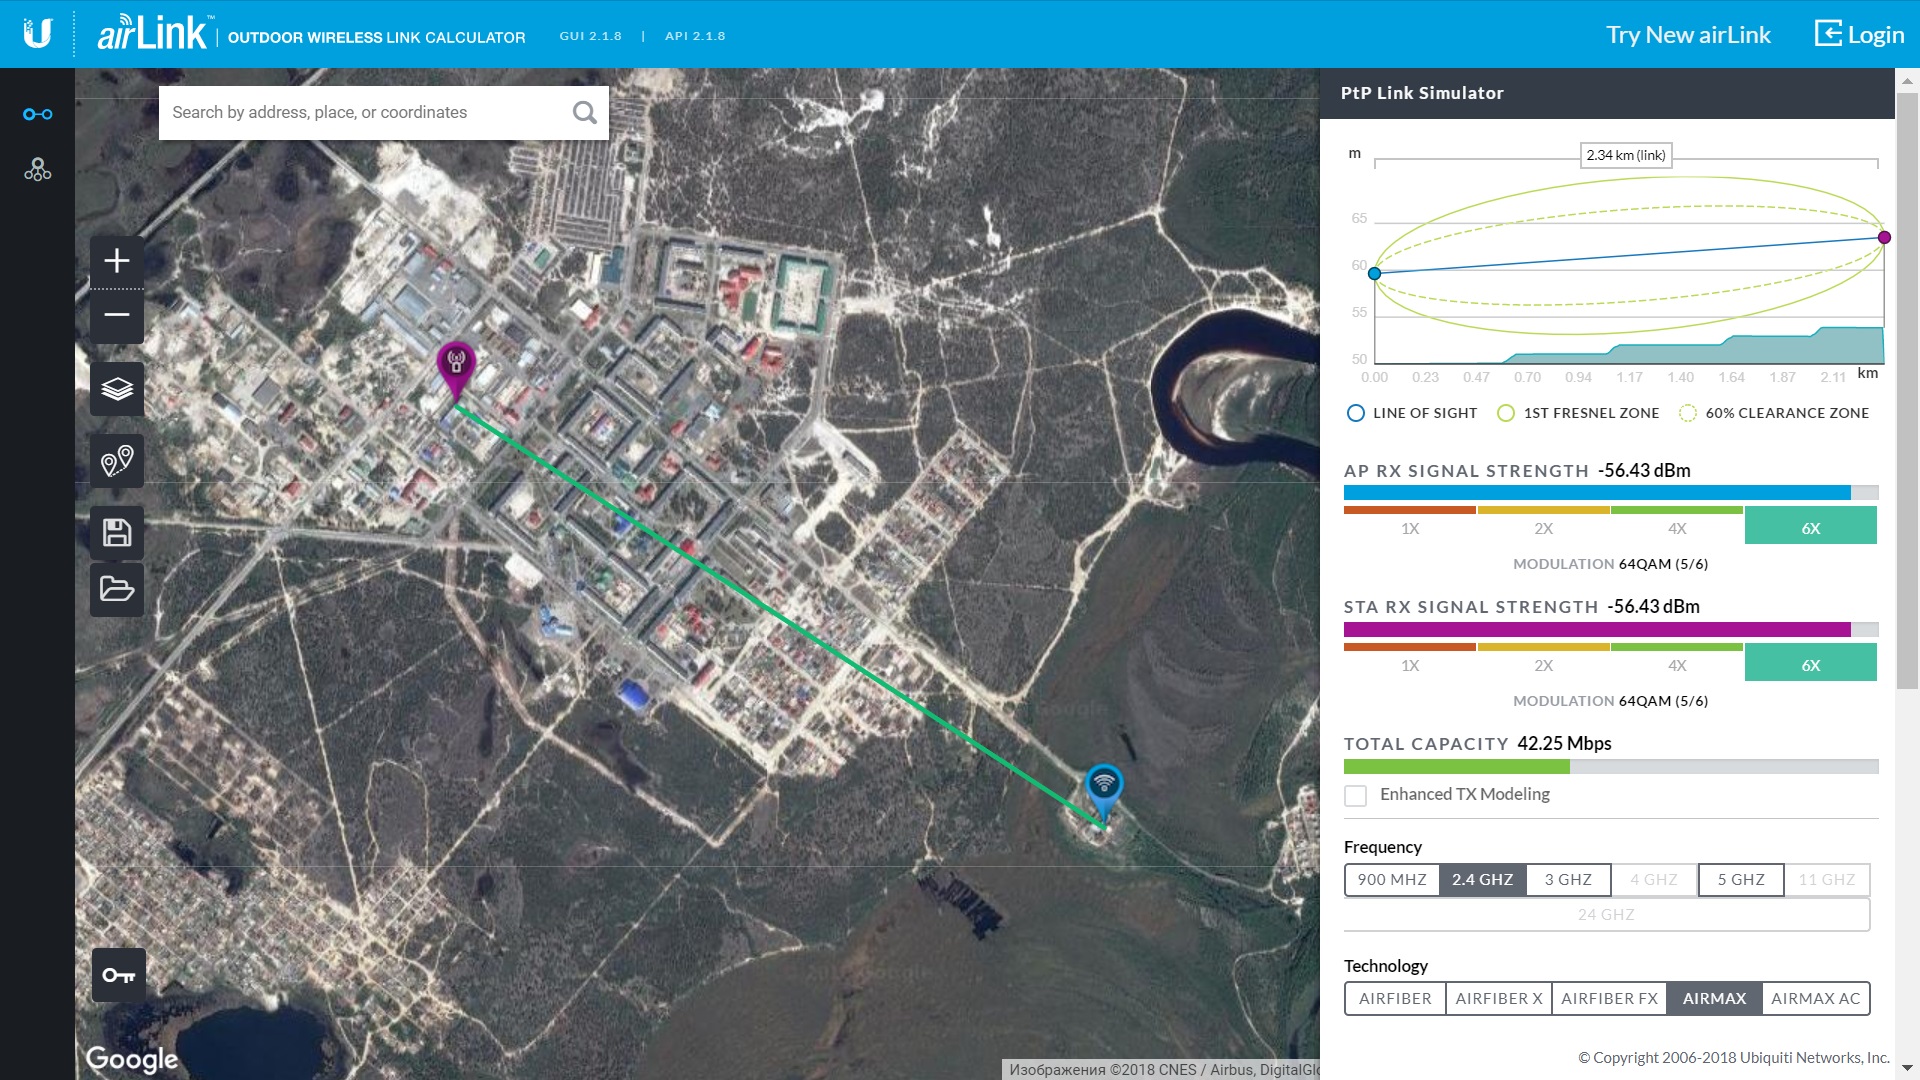1920x1080 pixels.
Task: Select 2.4 GHZ frequency
Action: (1482, 880)
